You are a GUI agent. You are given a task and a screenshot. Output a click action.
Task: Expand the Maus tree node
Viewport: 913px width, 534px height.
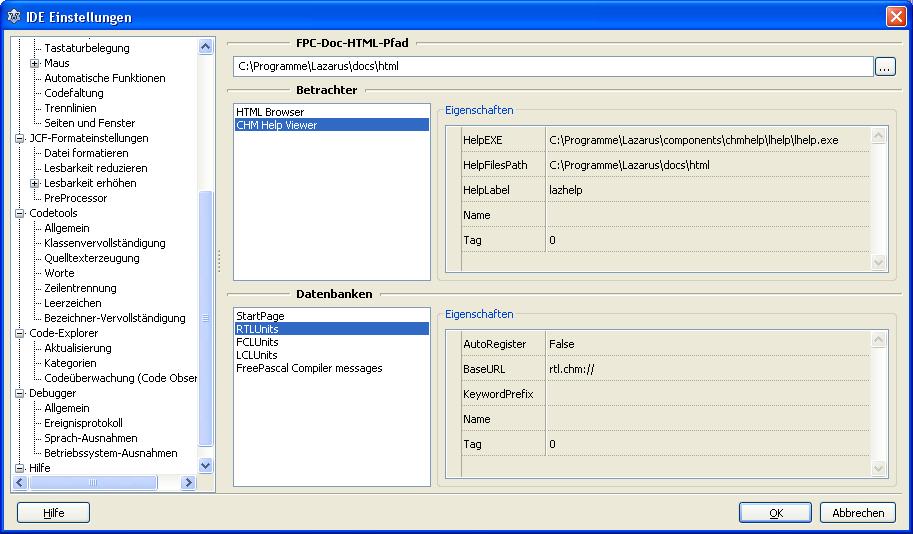(35, 63)
